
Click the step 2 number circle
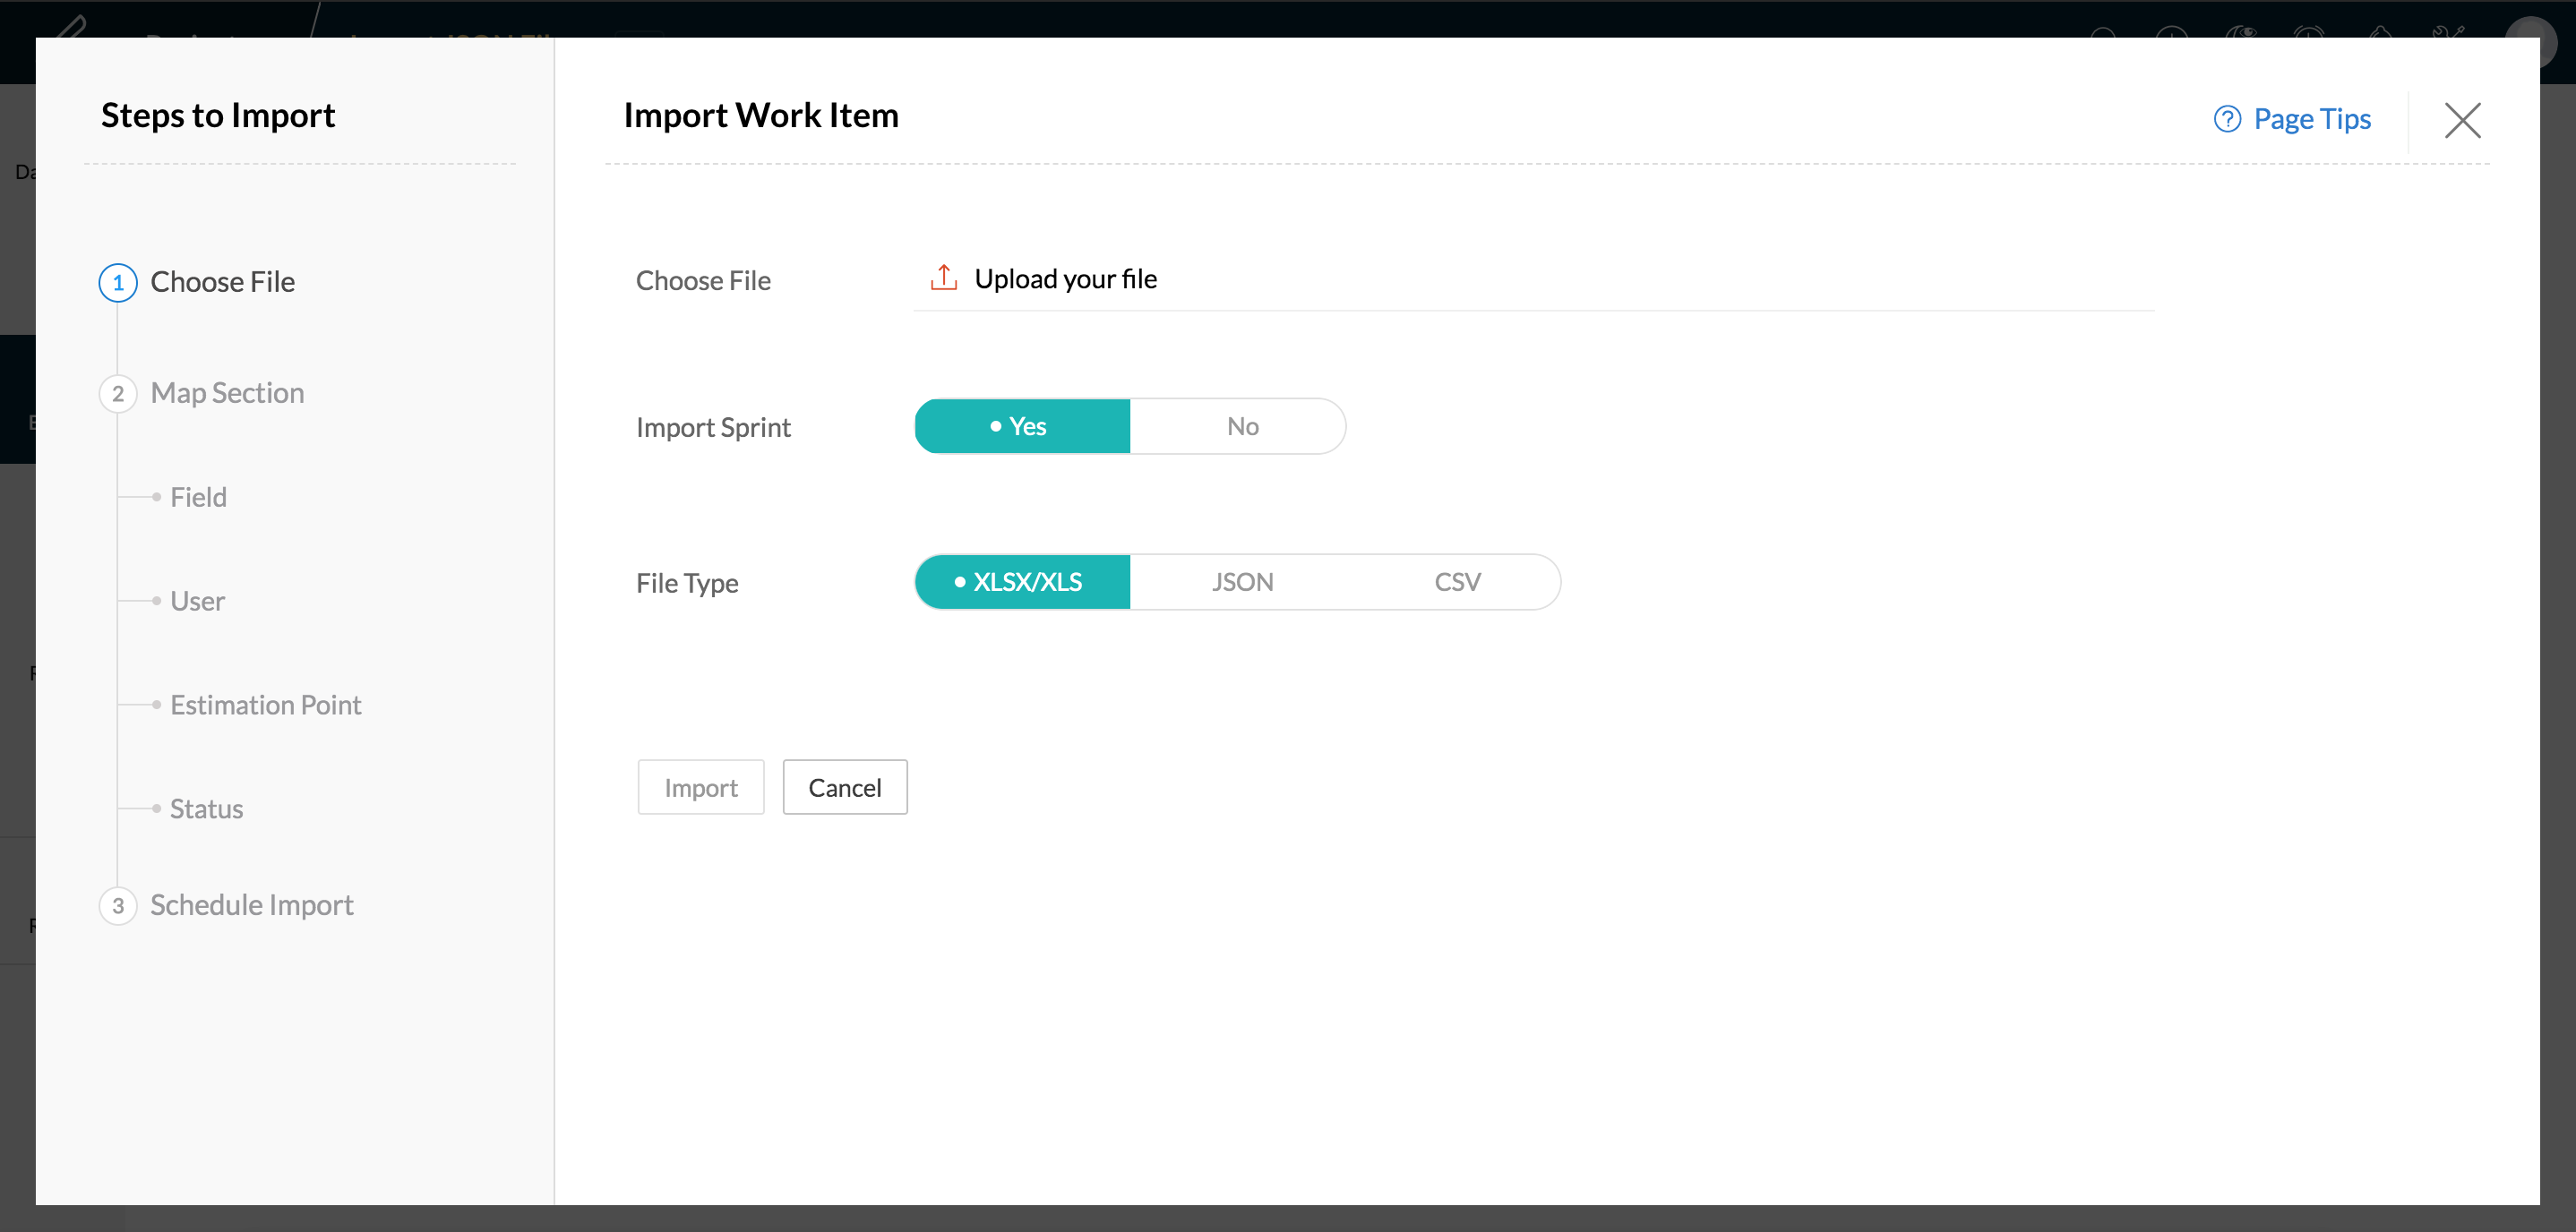coord(118,393)
